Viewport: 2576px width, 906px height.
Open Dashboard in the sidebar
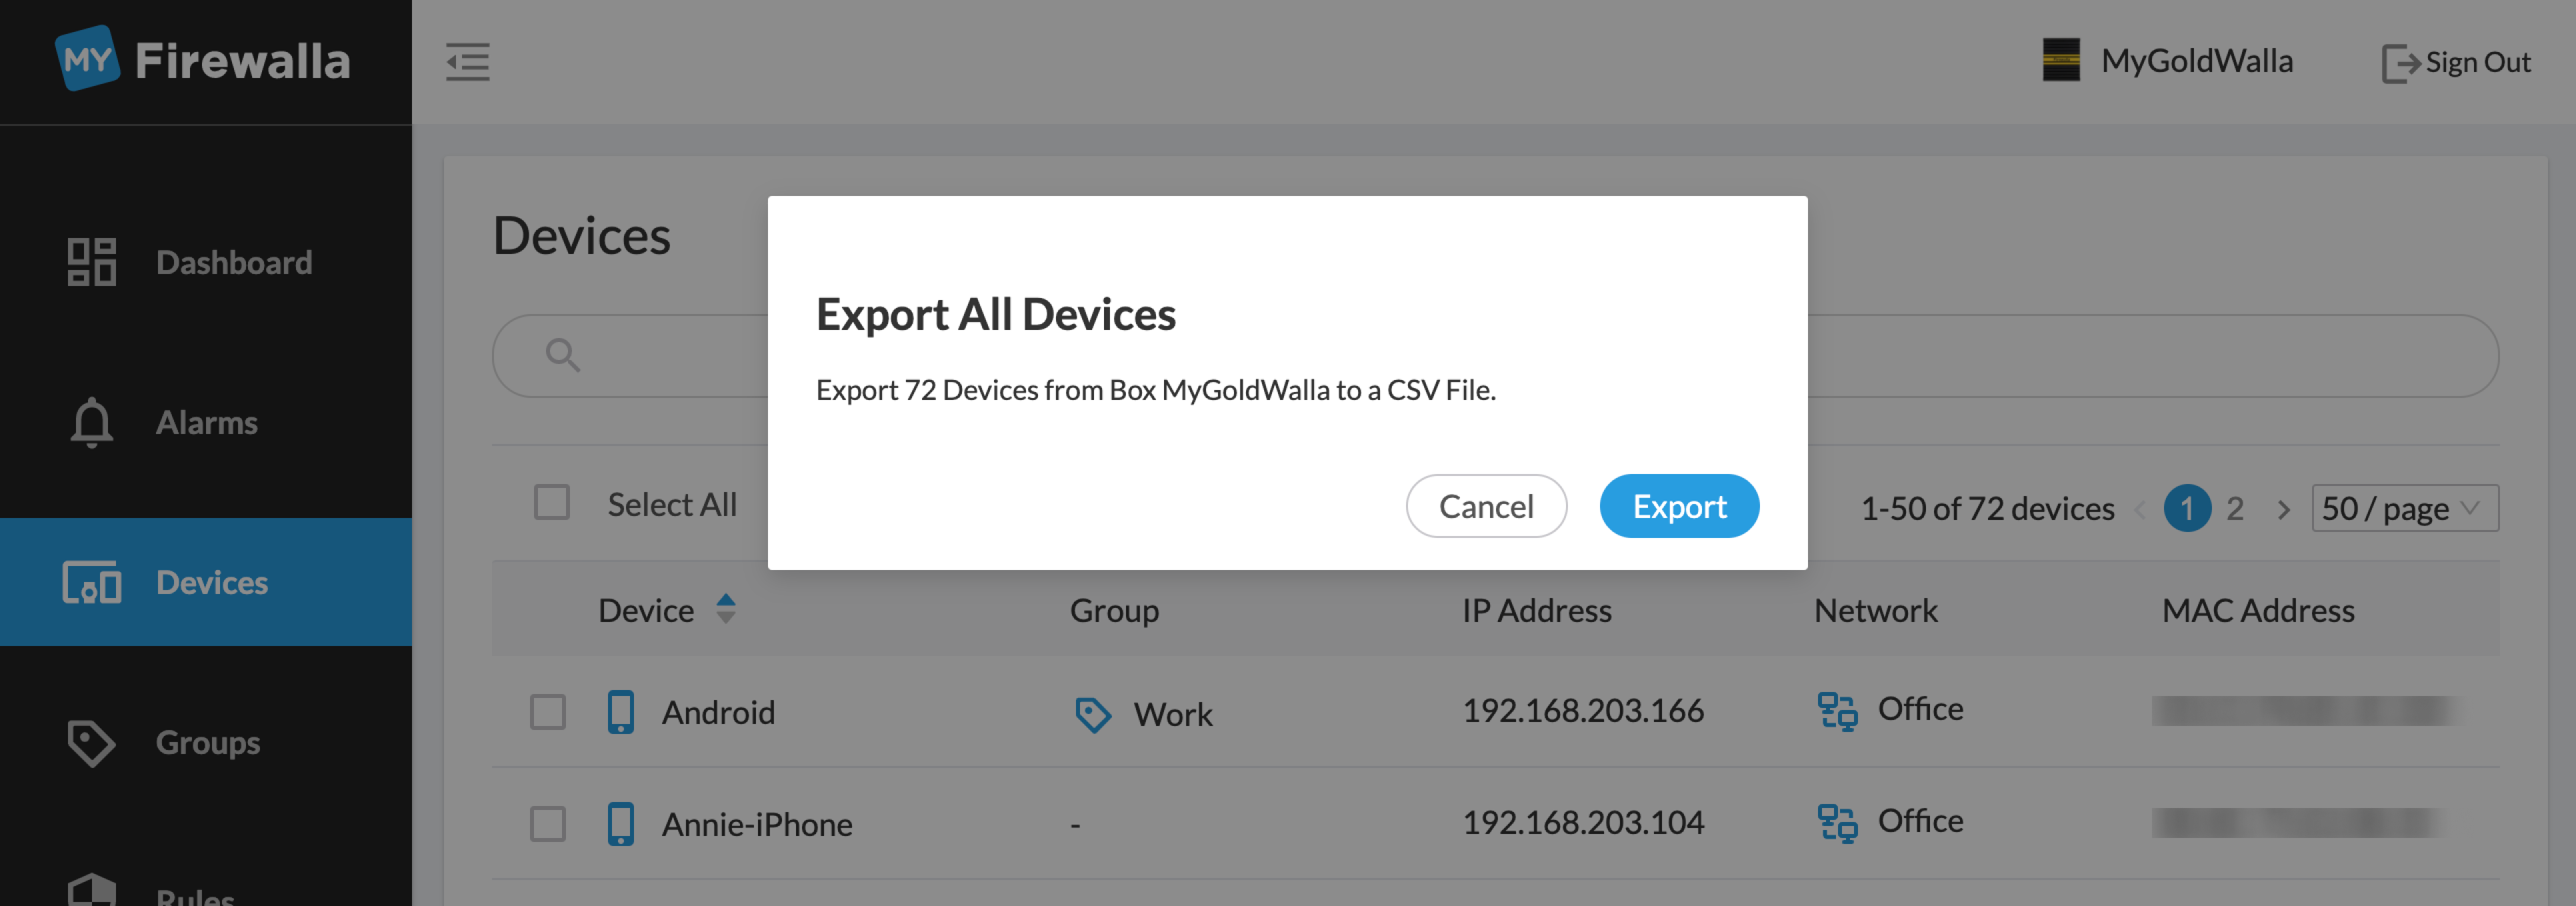click(x=206, y=262)
